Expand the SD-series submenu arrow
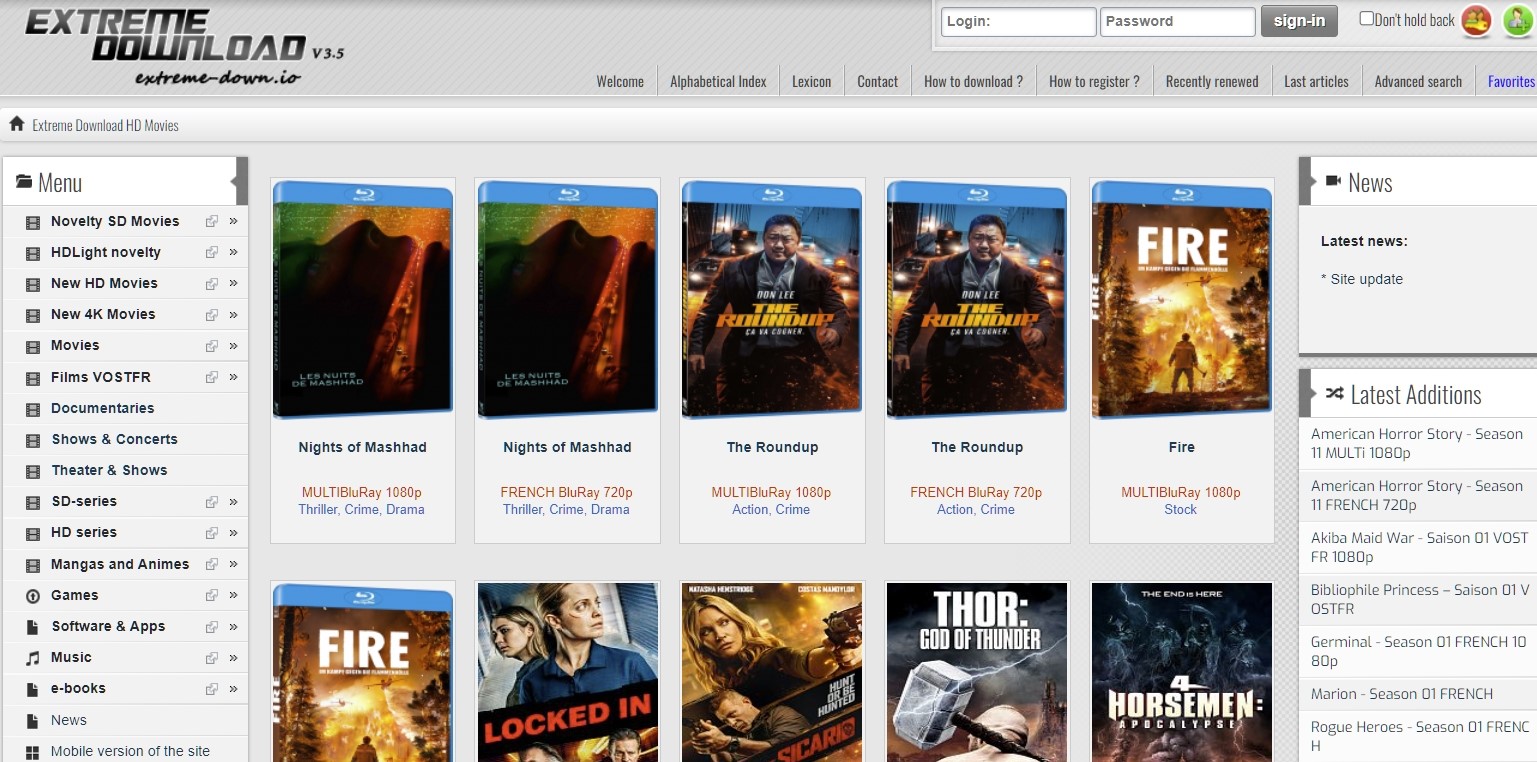The image size is (1537, 762). (233, 501)
